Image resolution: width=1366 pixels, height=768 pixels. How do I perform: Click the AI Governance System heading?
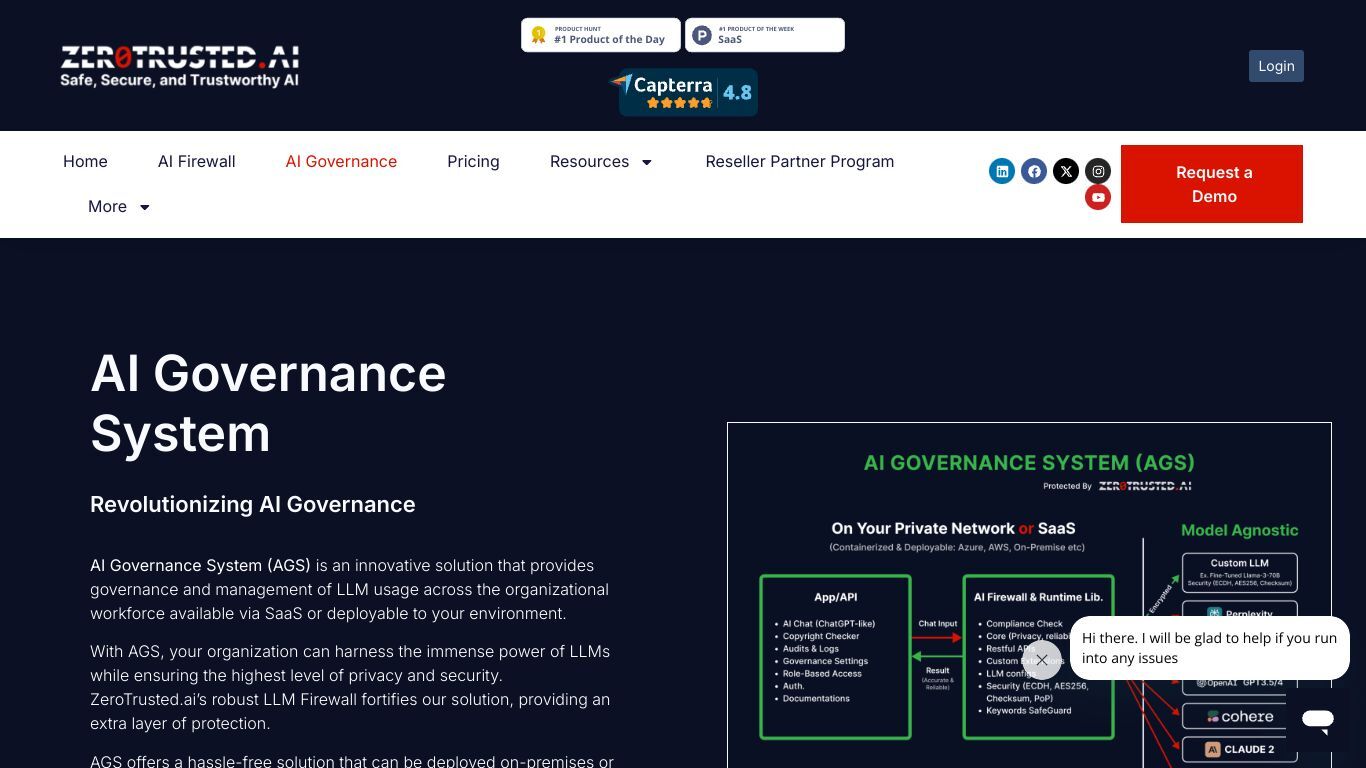pos(268,403)
